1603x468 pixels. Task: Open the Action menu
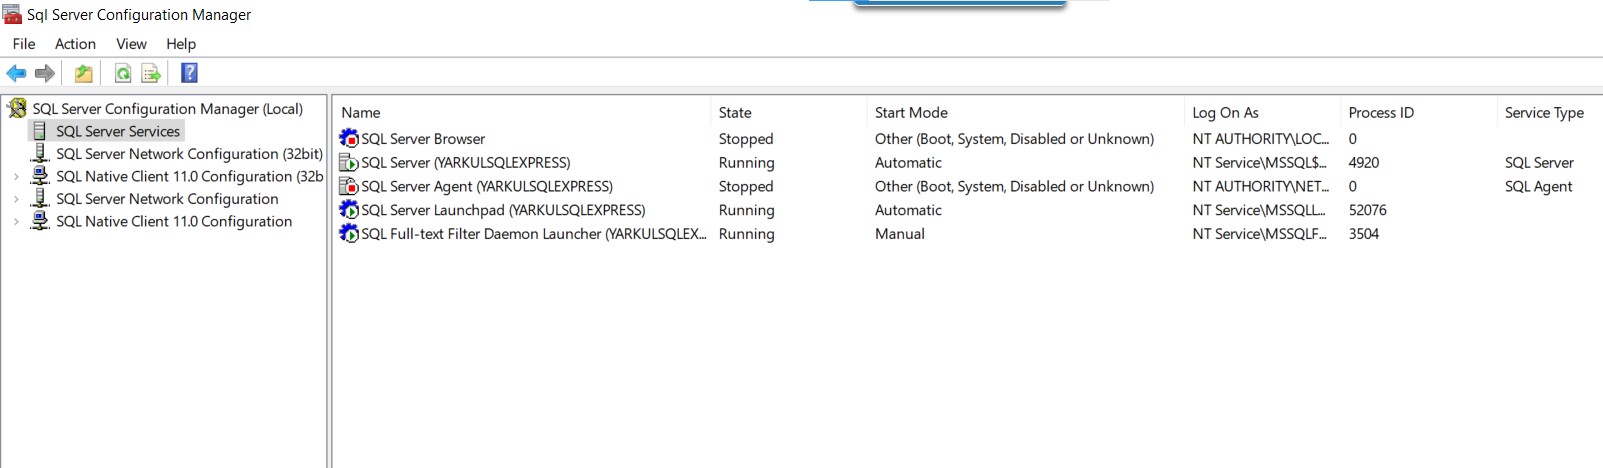coord(75,44)
